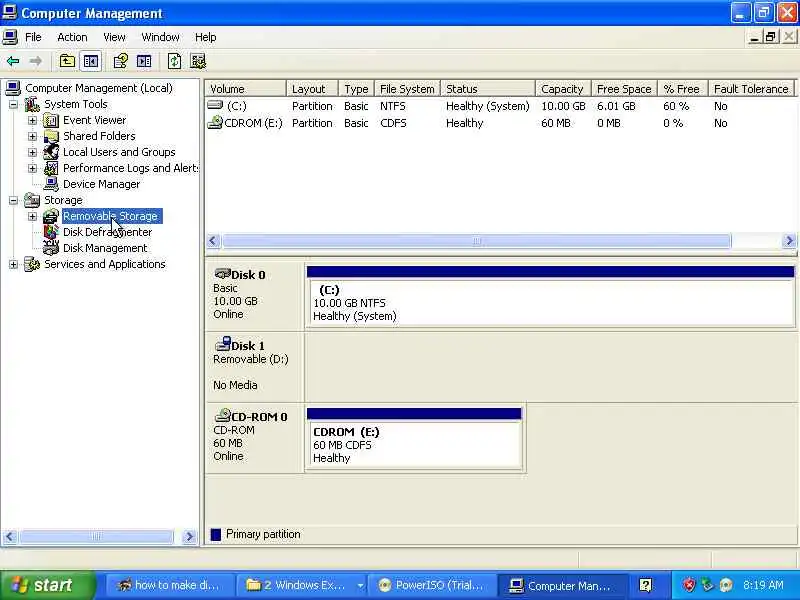The width and height of the screenshot is (800, 600).
Task: Click the Disk 1 removable drive icon
Action: (222, 344)
